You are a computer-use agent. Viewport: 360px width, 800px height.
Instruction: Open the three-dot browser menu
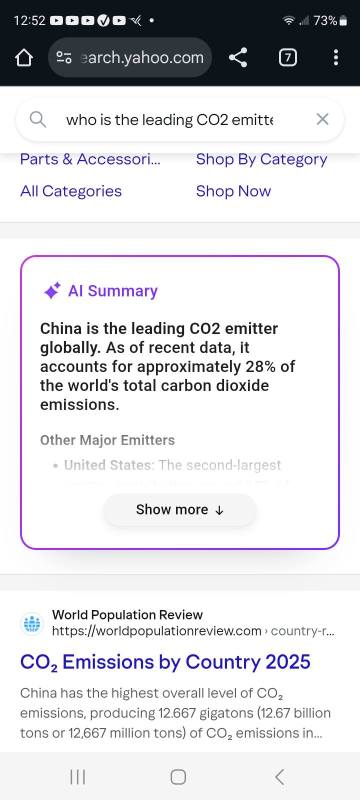click(x=336, y=58)
